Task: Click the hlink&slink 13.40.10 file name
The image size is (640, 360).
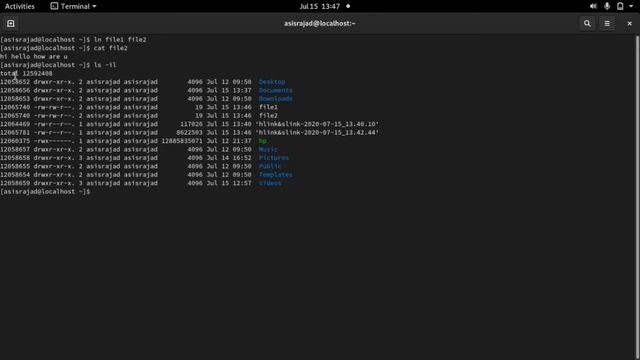Action: [x=317, y=124]
